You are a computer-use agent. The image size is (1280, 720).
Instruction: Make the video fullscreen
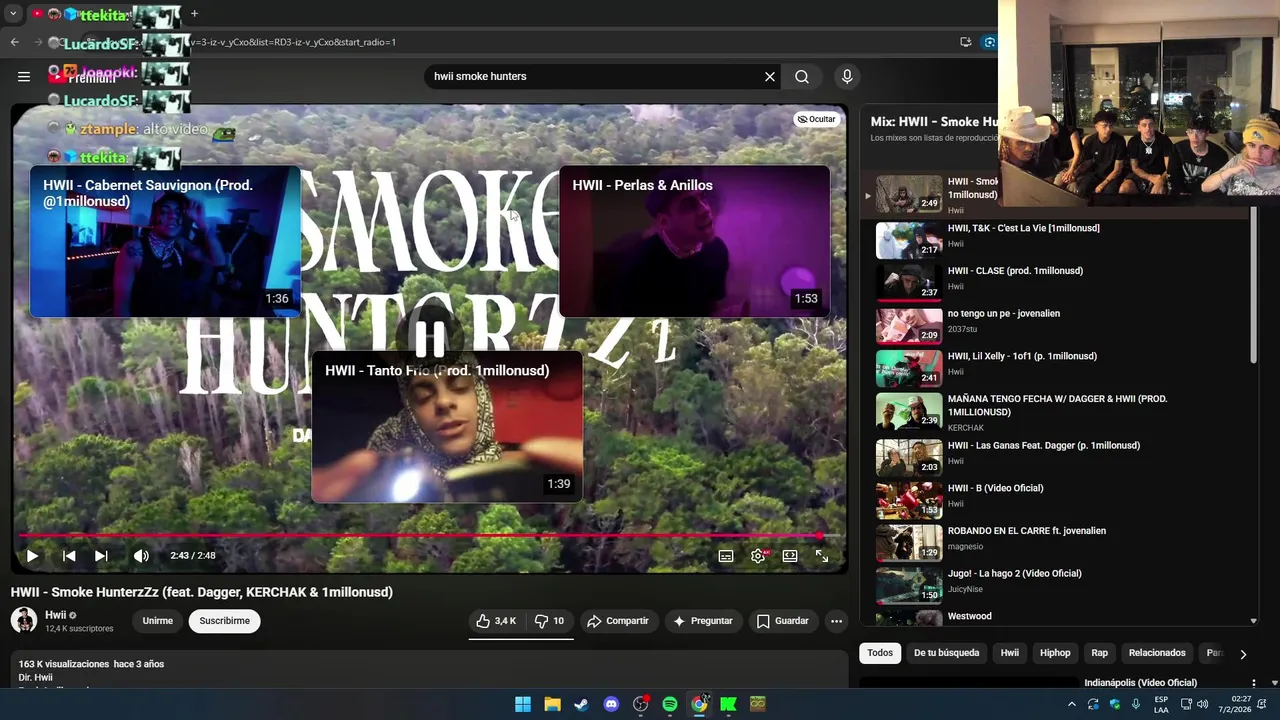pyautogui.click(x=822, y=556)
